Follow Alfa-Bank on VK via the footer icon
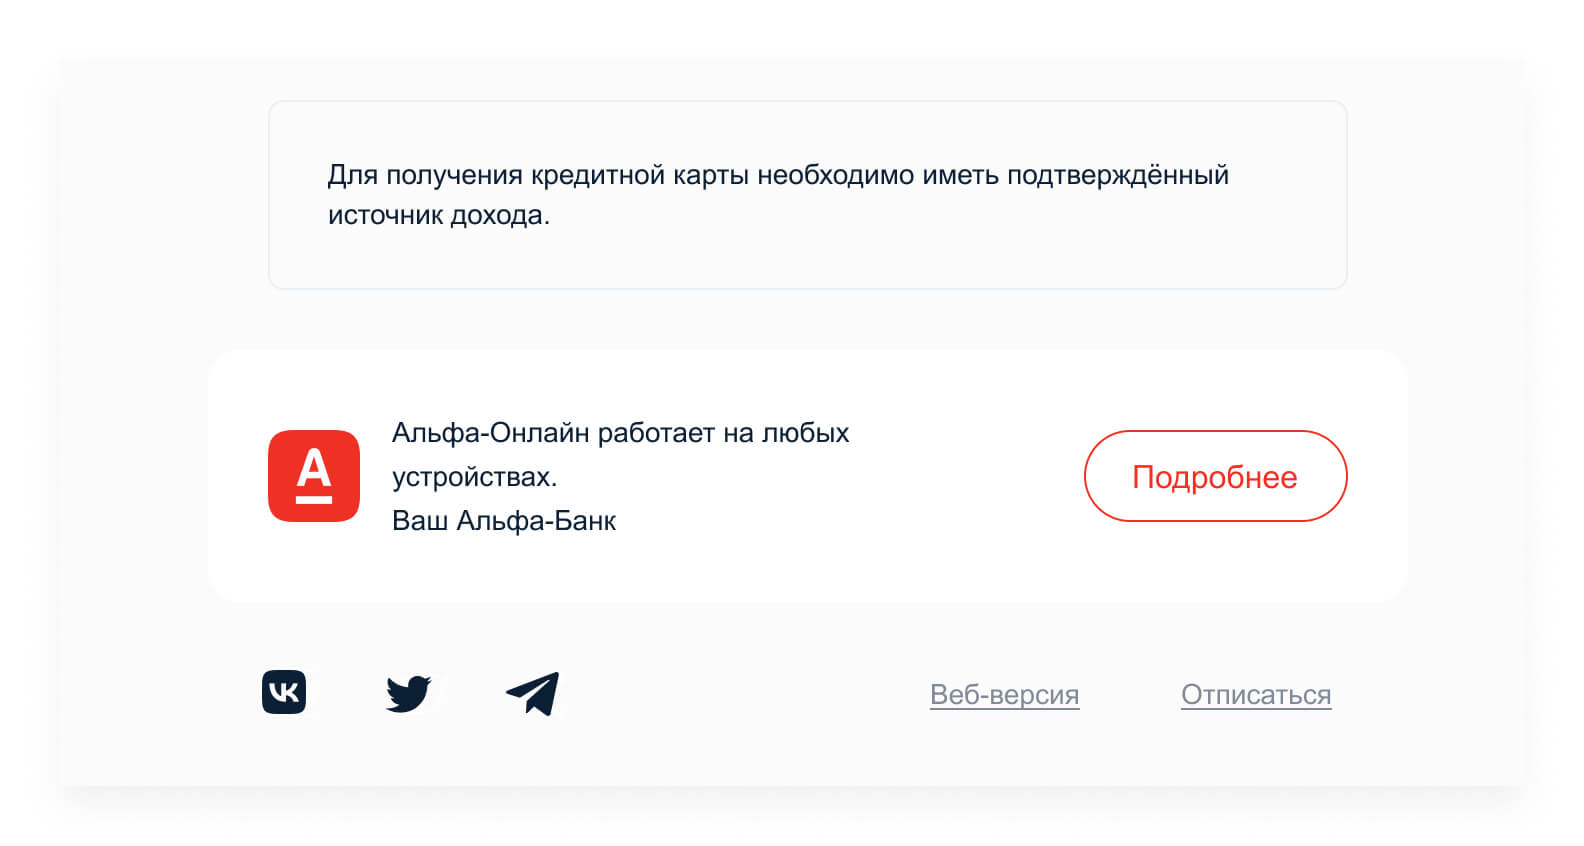The width and height of the screenshot is (1584, 846). (x=284, y=692)
